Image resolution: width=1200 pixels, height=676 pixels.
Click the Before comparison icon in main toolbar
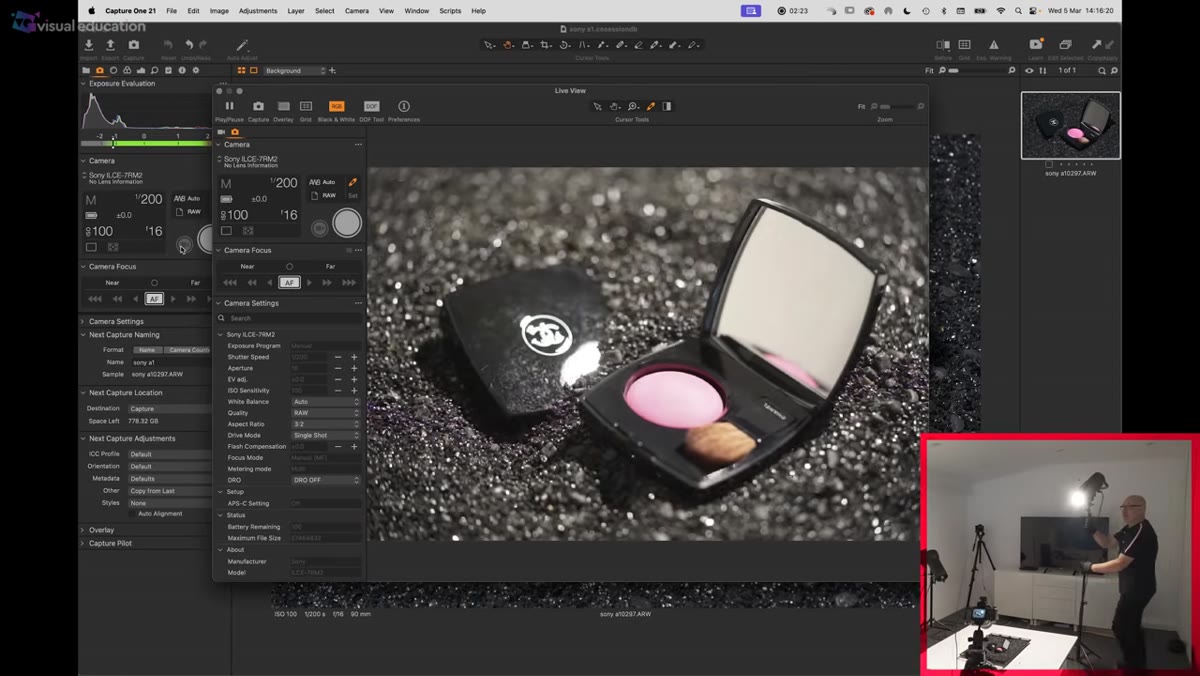(x=943, y=45)
